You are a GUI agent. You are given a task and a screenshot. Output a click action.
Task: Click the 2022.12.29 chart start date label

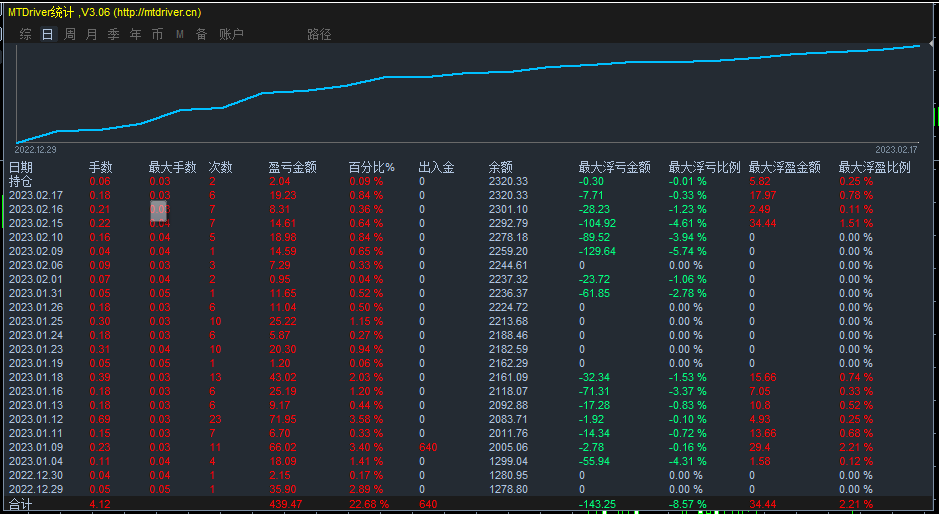(35, 150)
